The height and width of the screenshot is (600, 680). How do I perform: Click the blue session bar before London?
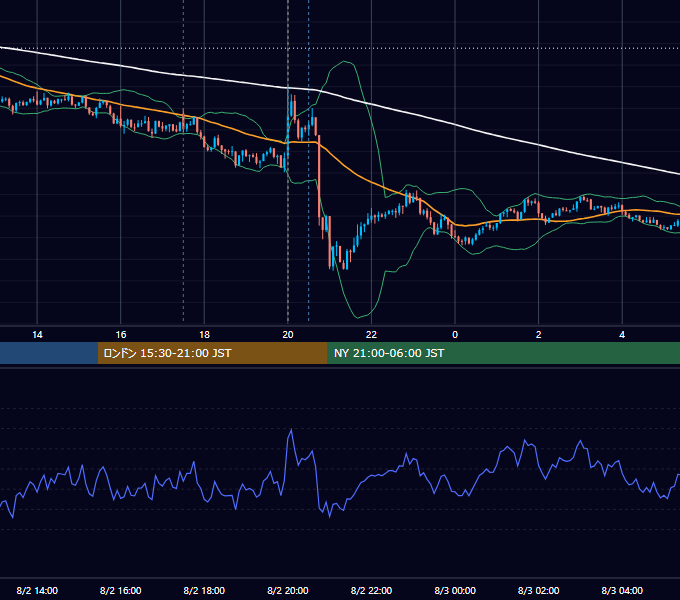pyautogui.click(x=49, y=353)
